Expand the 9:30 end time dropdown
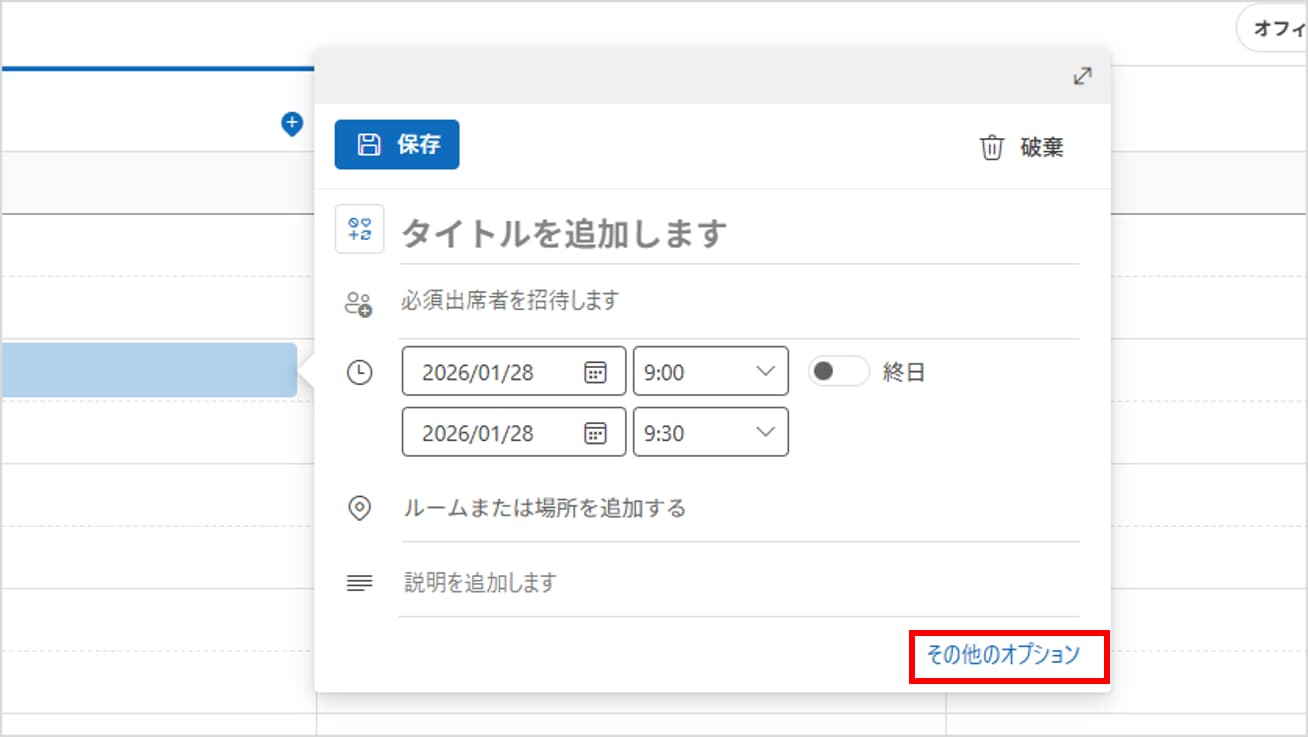1308x737 pixels. [x=765, y=433]
